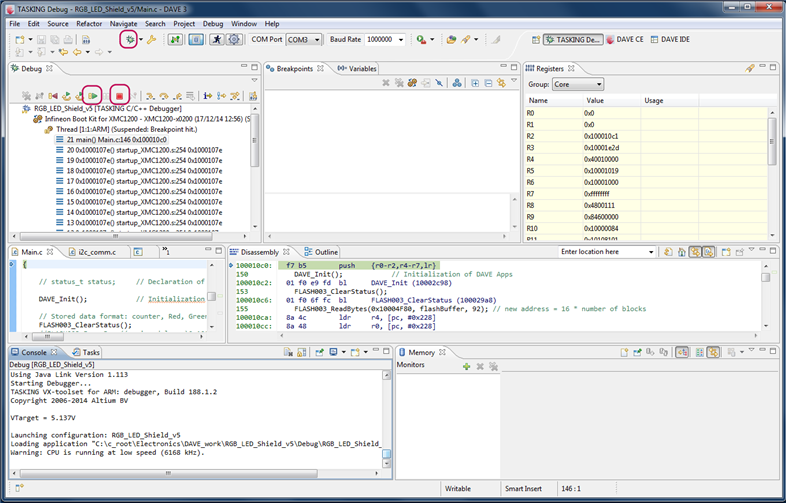
Task: Toggle the highlighted Memory pane layout button
Action: [x=682, y=352]
